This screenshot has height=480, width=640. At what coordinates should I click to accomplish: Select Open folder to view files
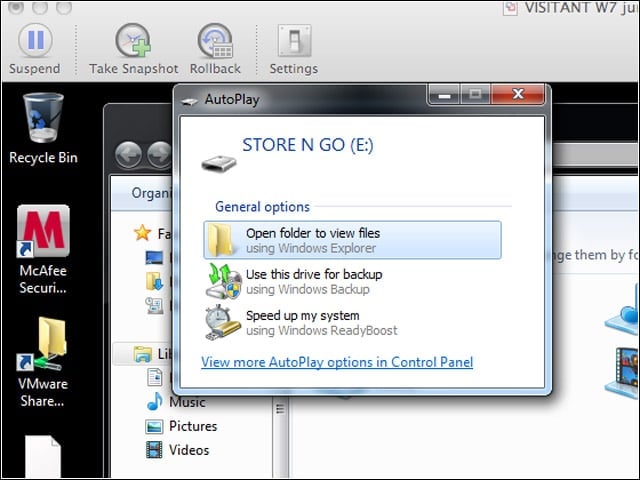click(x=352, y=240)
